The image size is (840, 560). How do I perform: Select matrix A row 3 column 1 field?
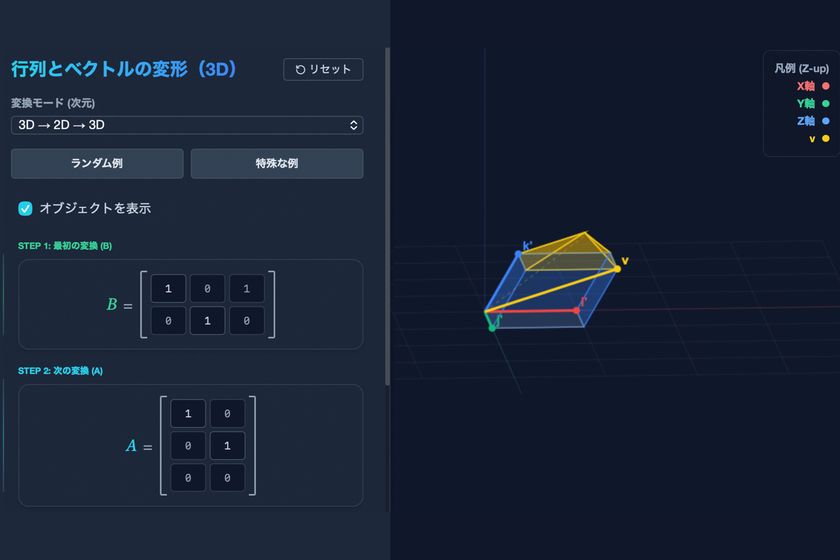[x=187, y=478]
